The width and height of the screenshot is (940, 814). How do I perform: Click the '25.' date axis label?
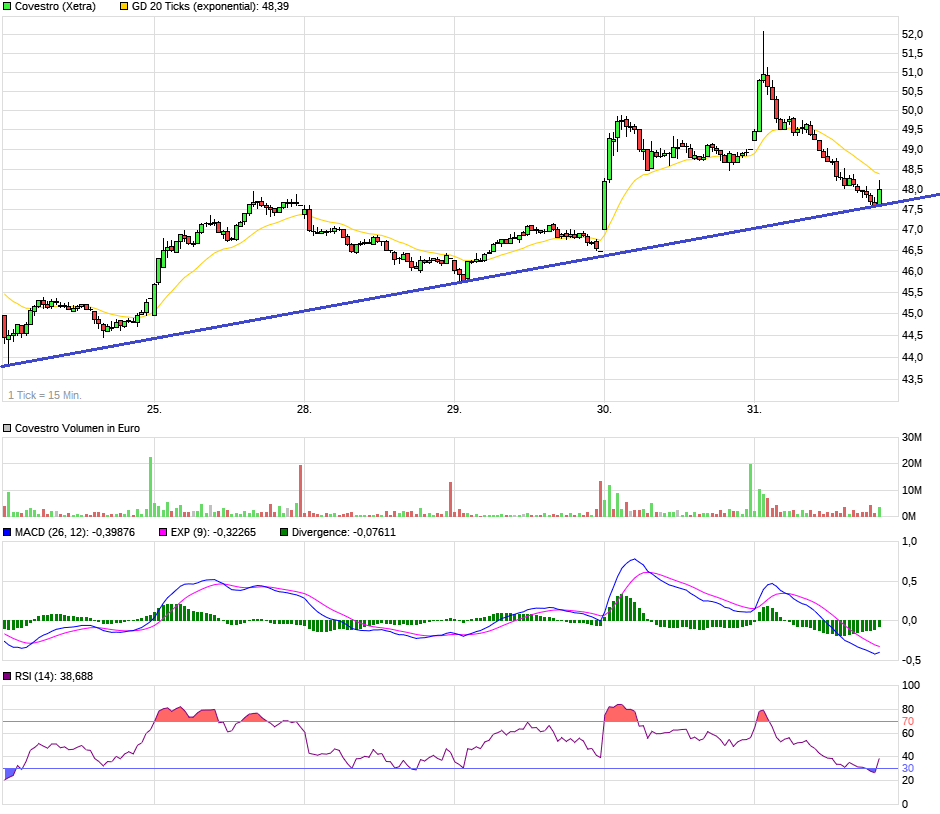click(154, 409)
